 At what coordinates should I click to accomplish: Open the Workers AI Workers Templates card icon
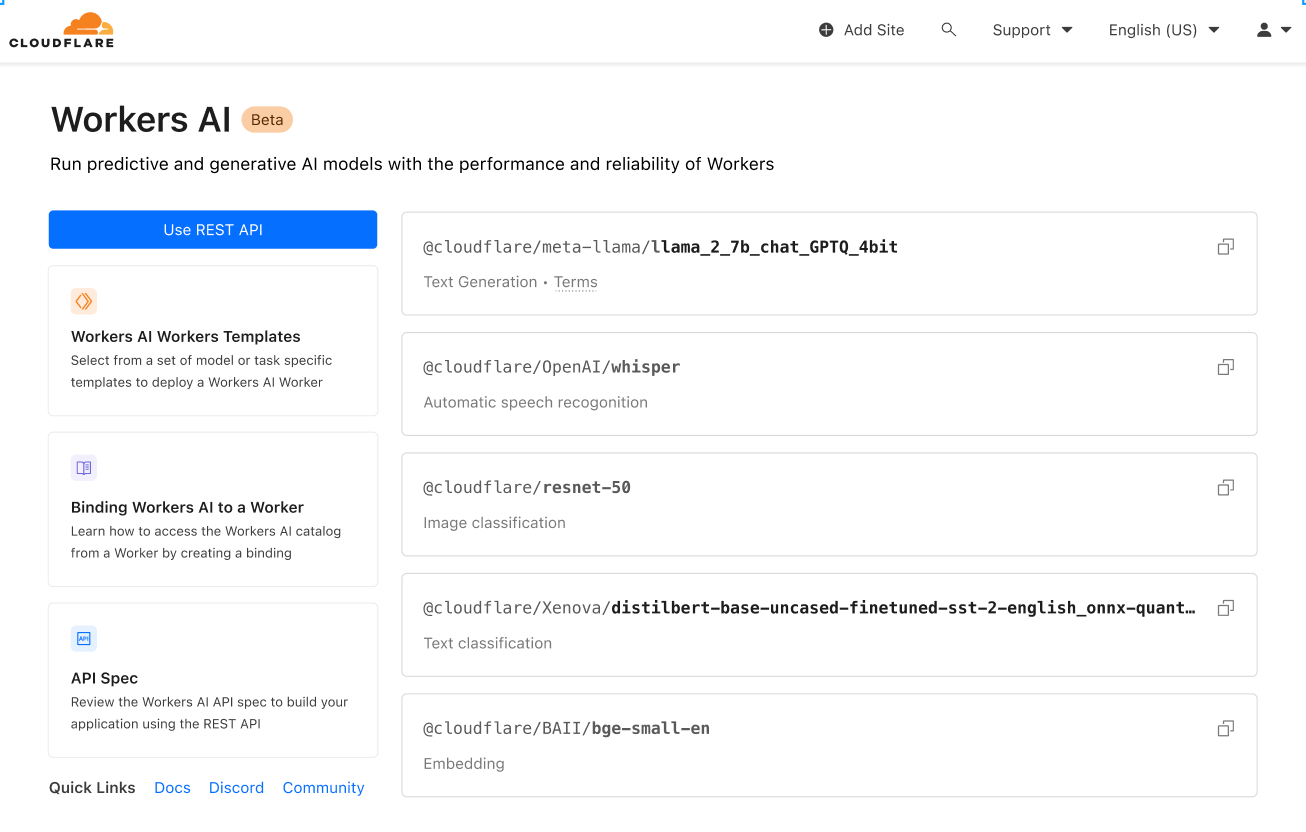point(84,301)
